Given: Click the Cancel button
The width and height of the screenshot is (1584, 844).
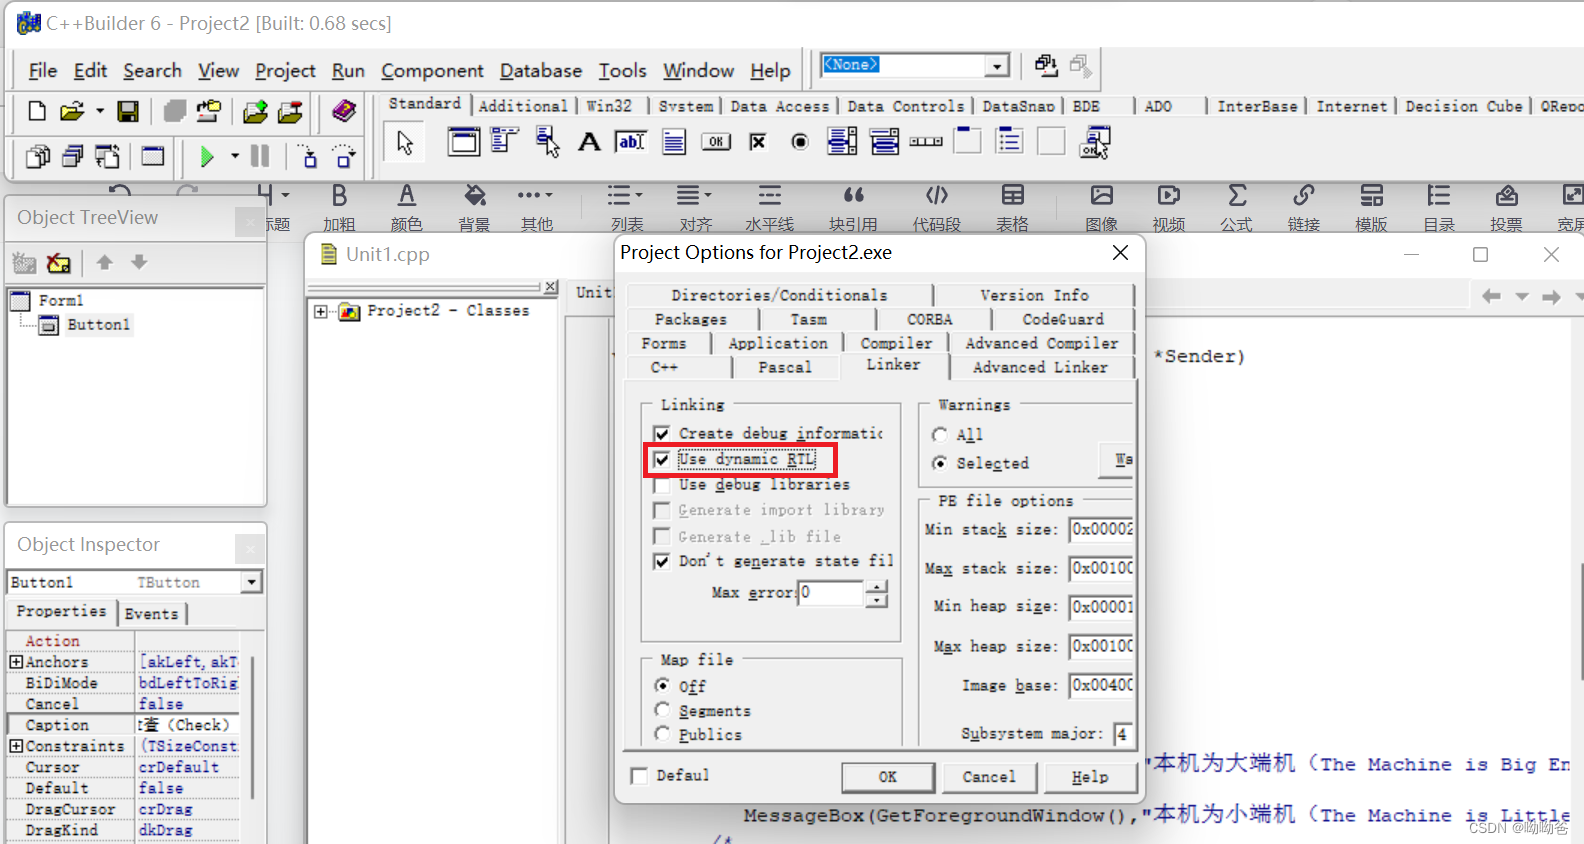Looking at the screenshot, I should 989,777.
